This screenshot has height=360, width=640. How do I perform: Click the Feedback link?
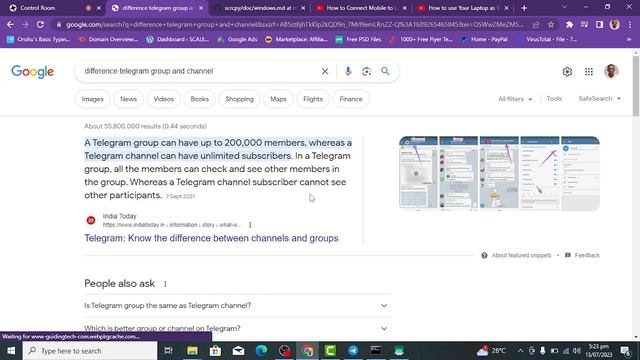(x=587, y=255)
